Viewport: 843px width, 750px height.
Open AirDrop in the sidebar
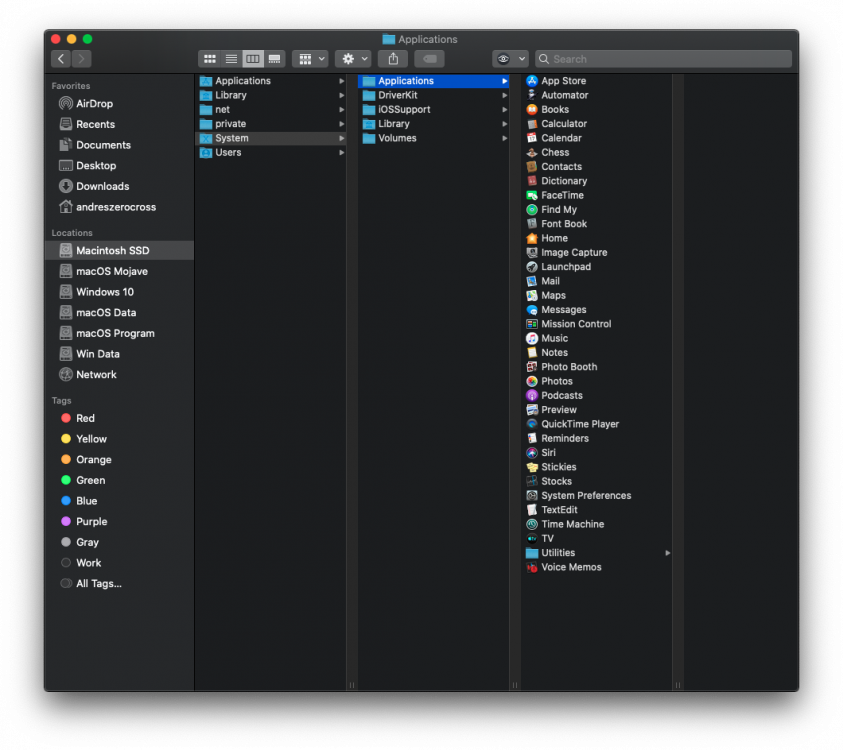(94, 103)
